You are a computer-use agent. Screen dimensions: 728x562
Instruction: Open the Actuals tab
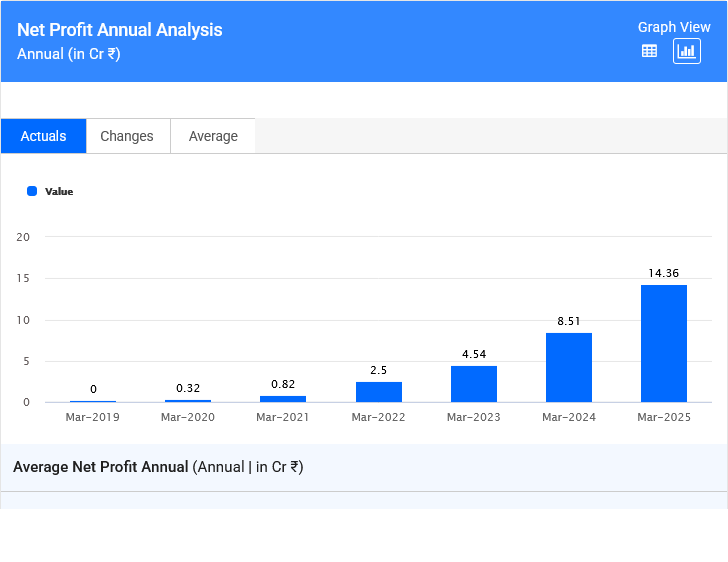(43, 136)
